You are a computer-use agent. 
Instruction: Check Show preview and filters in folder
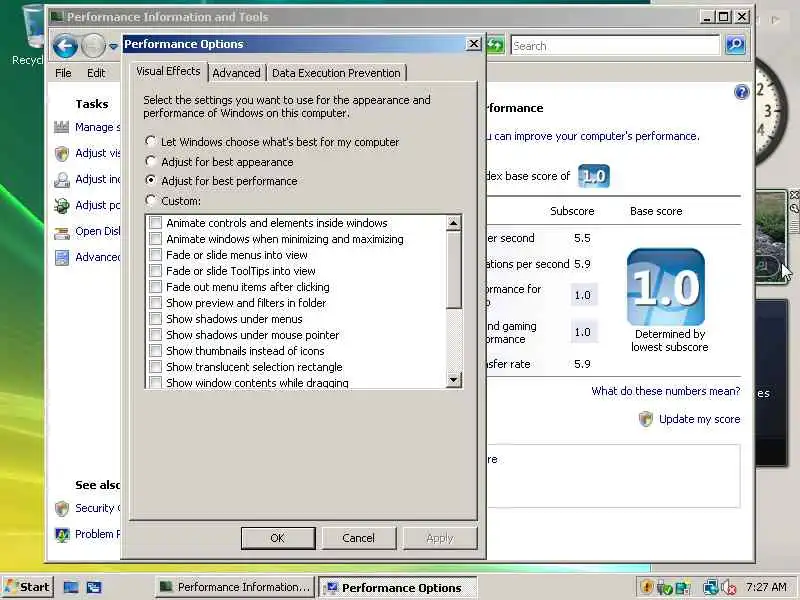click(x=156, y=303)
